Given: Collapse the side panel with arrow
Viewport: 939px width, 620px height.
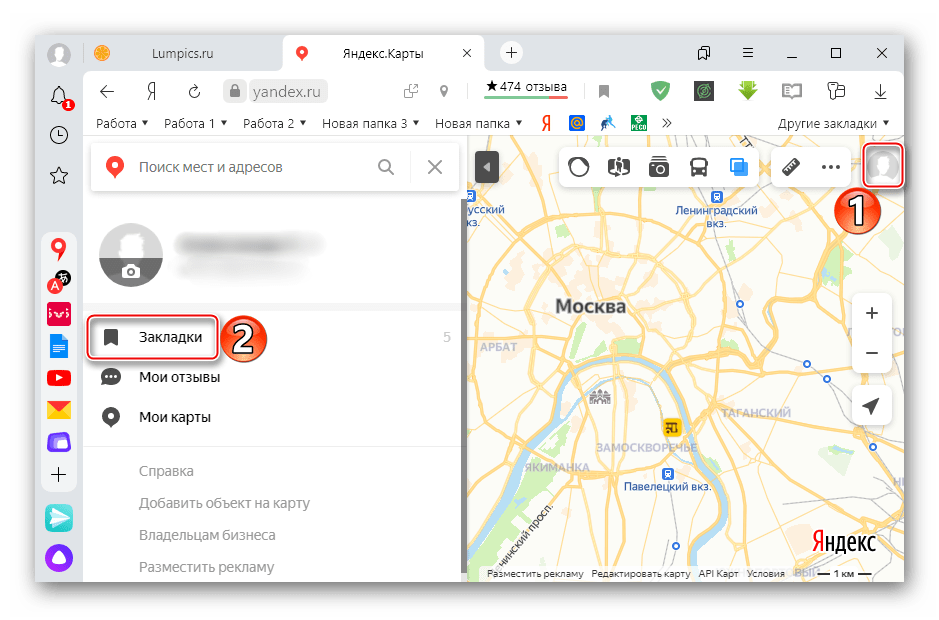Looking at the screenshot, I should coord(486,167).
